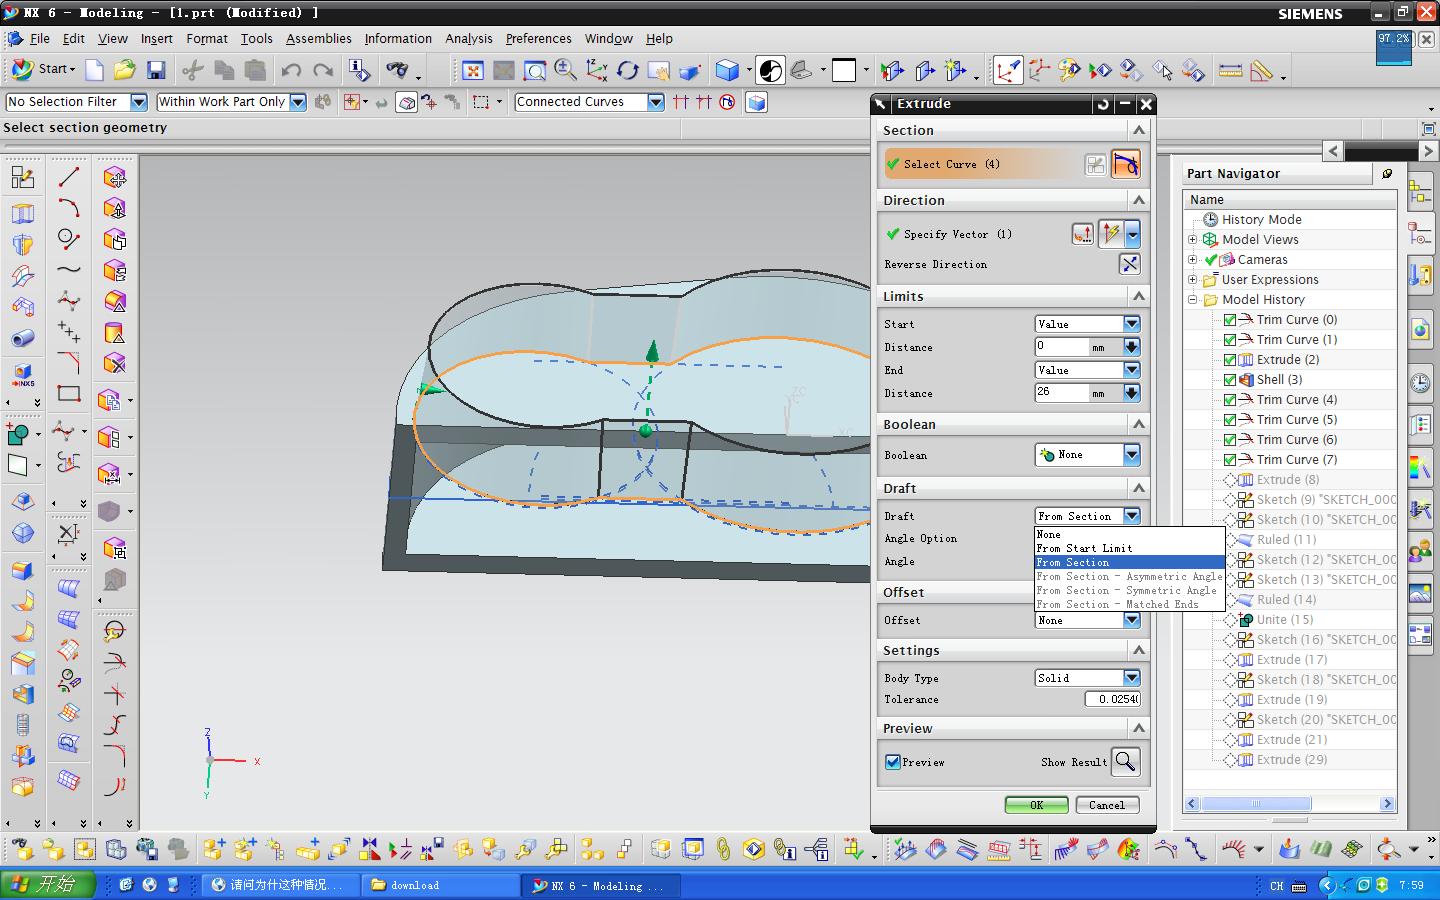
Task: Click the Show Result magnifier icon
Action: pos(1125,762)
